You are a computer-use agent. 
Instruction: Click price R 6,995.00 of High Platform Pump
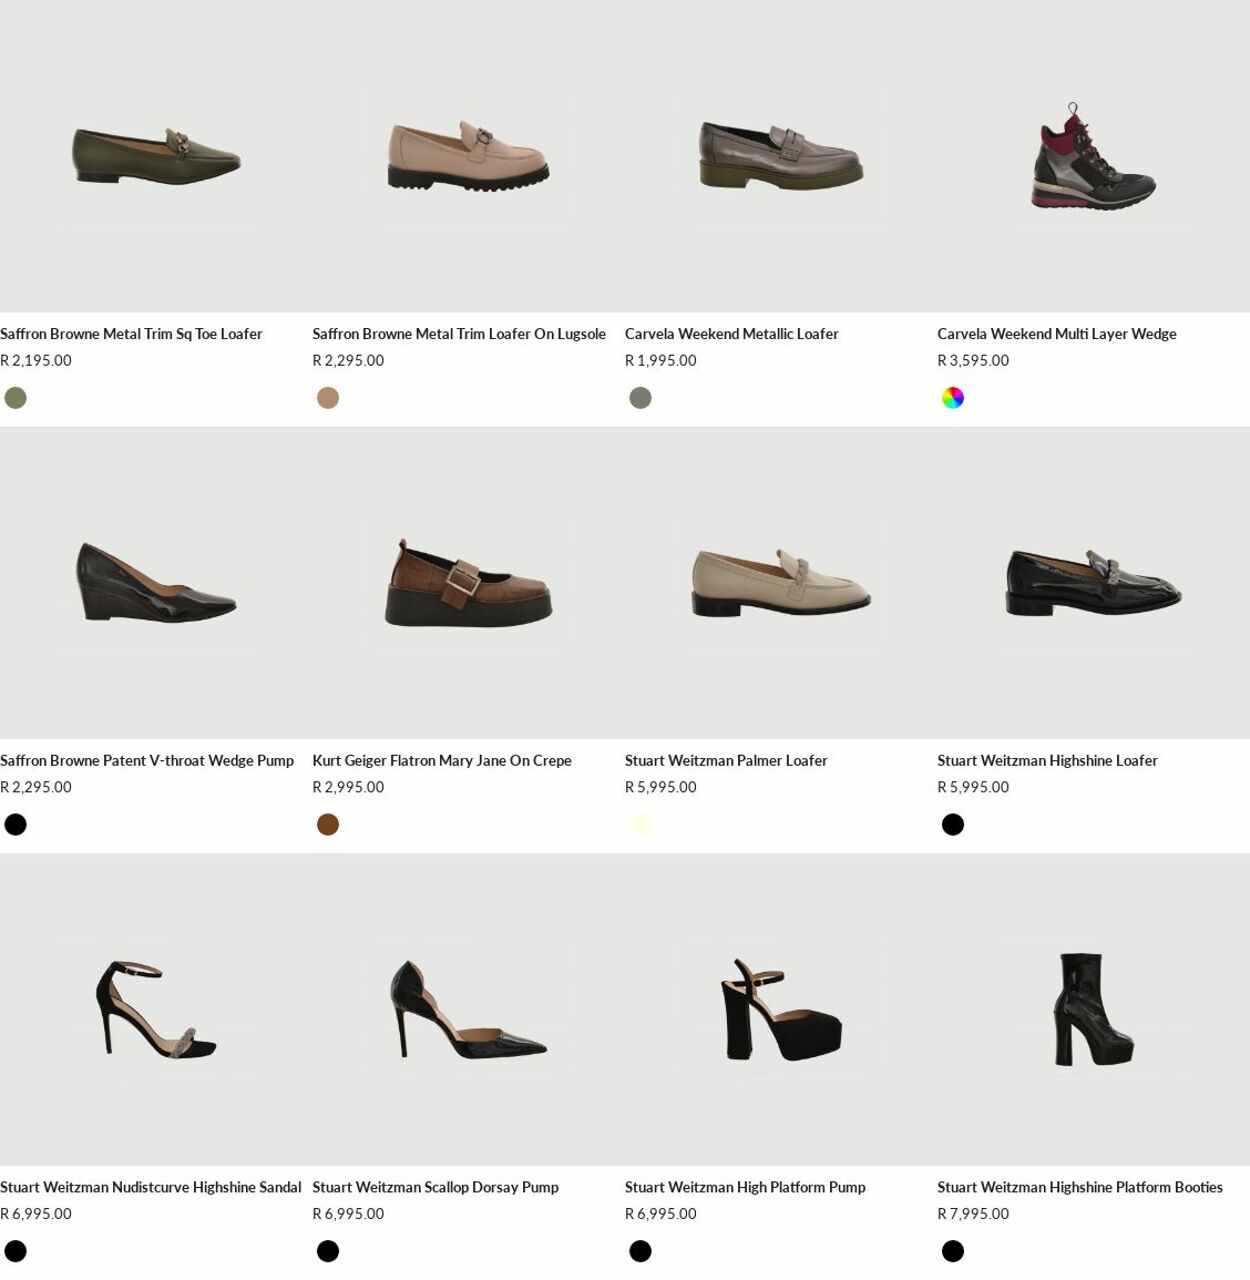(661, 1214)
